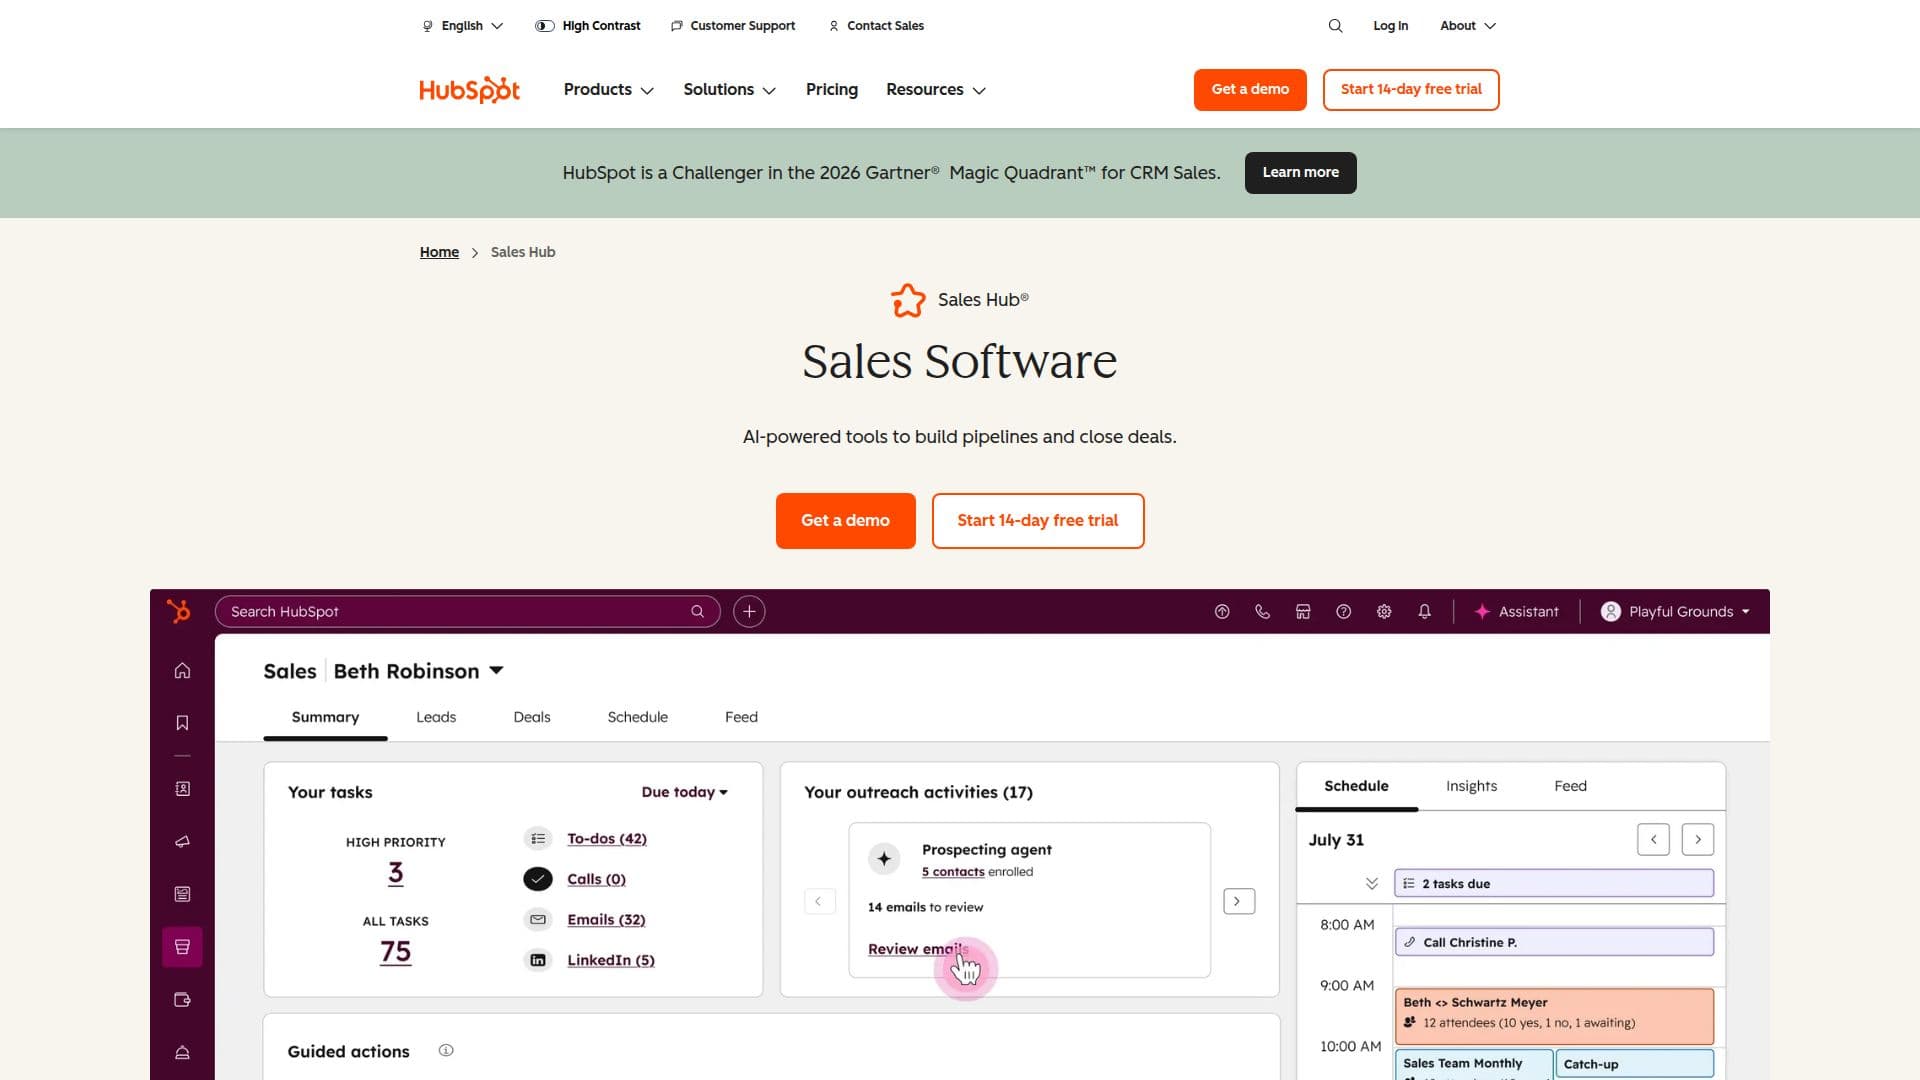Viewport: 1920px width, 1080px height.
Task: Click the HubSpot logo in main navigation
Action: 469,90
